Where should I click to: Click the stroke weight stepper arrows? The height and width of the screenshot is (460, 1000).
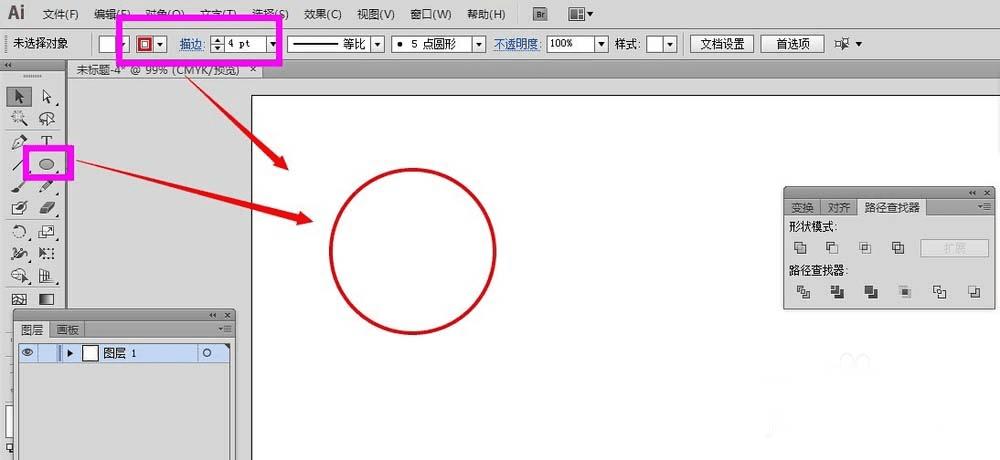217,44
